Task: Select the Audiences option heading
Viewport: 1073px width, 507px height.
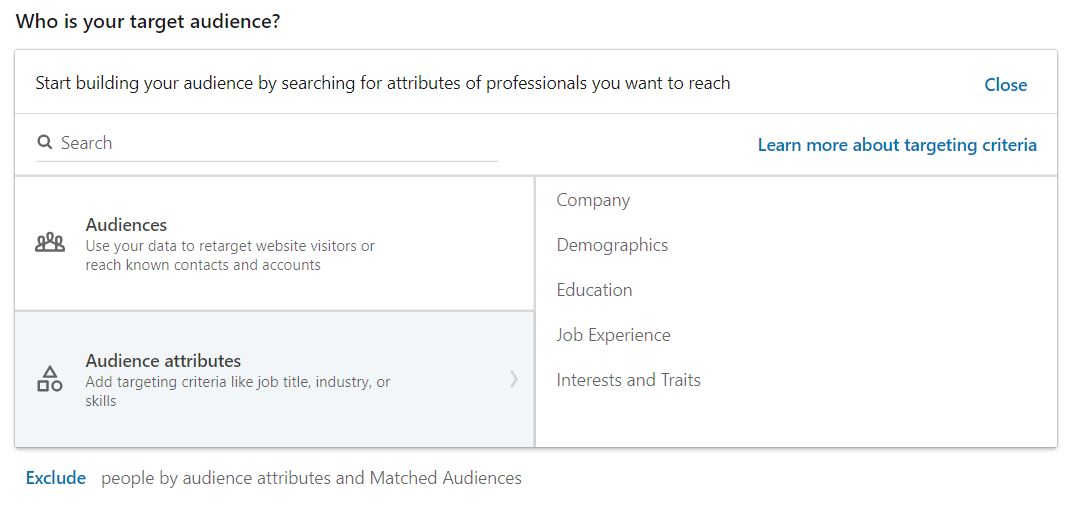Action: tap(126, 224)
